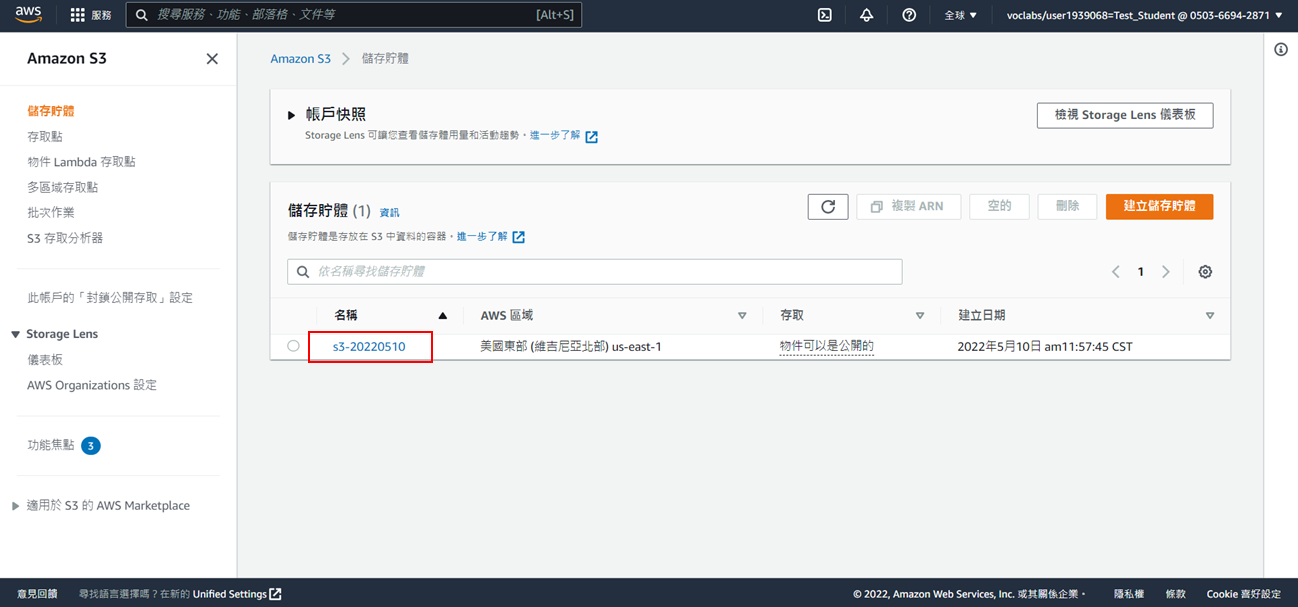Open AWS Organizations 設定
Screen dimensions: 1298x607
pos(92,385)
